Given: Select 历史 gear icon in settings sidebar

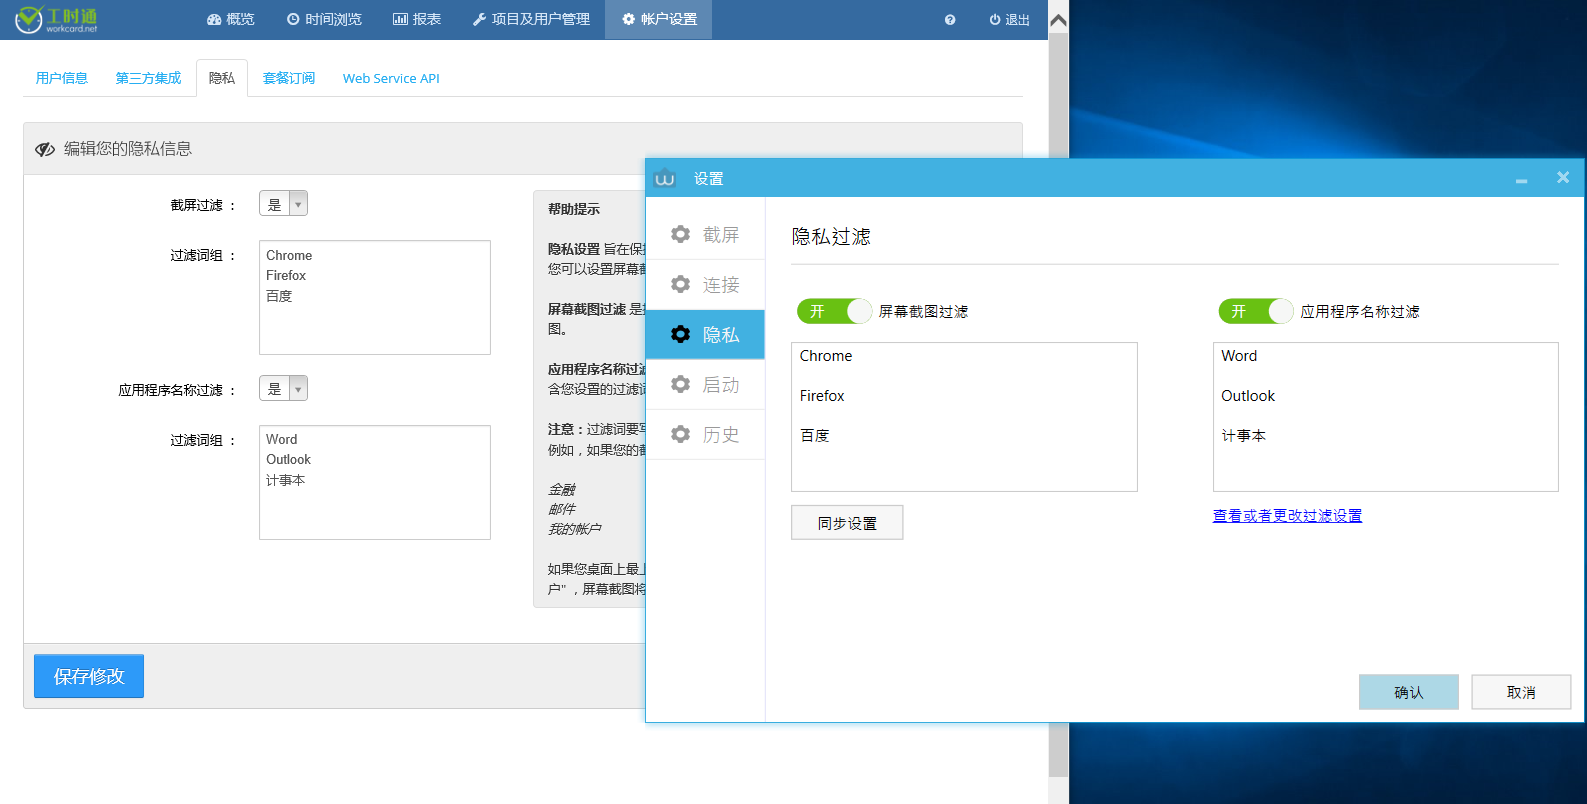Looking at the screenshot, I should 681,434.
